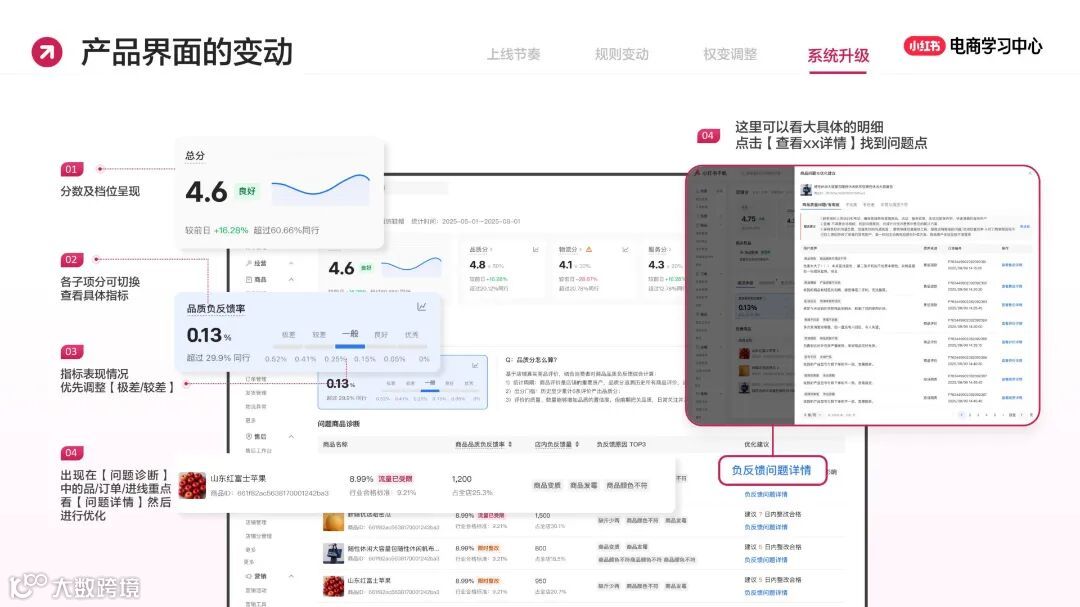Open the trend chart icon on 品质负反馈率 card
1080x607 pixels.
tap(421, 307)
